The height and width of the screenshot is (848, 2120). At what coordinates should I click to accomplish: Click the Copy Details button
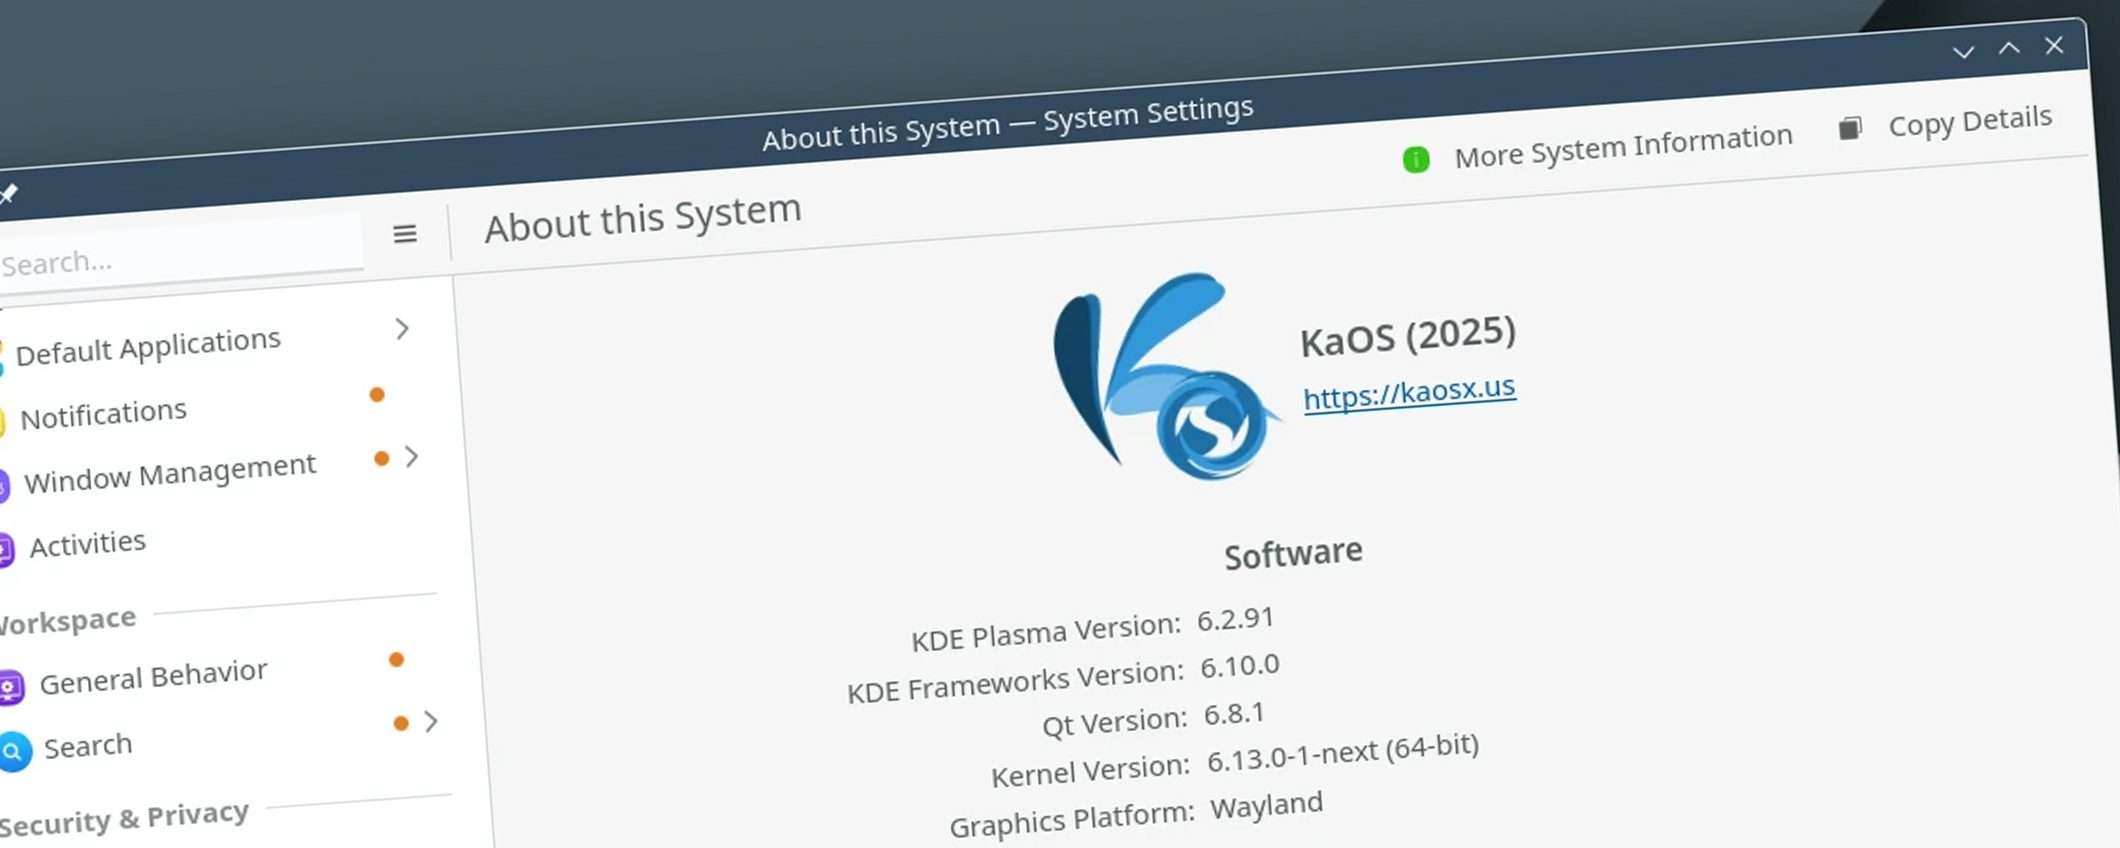click(1946, 123)
